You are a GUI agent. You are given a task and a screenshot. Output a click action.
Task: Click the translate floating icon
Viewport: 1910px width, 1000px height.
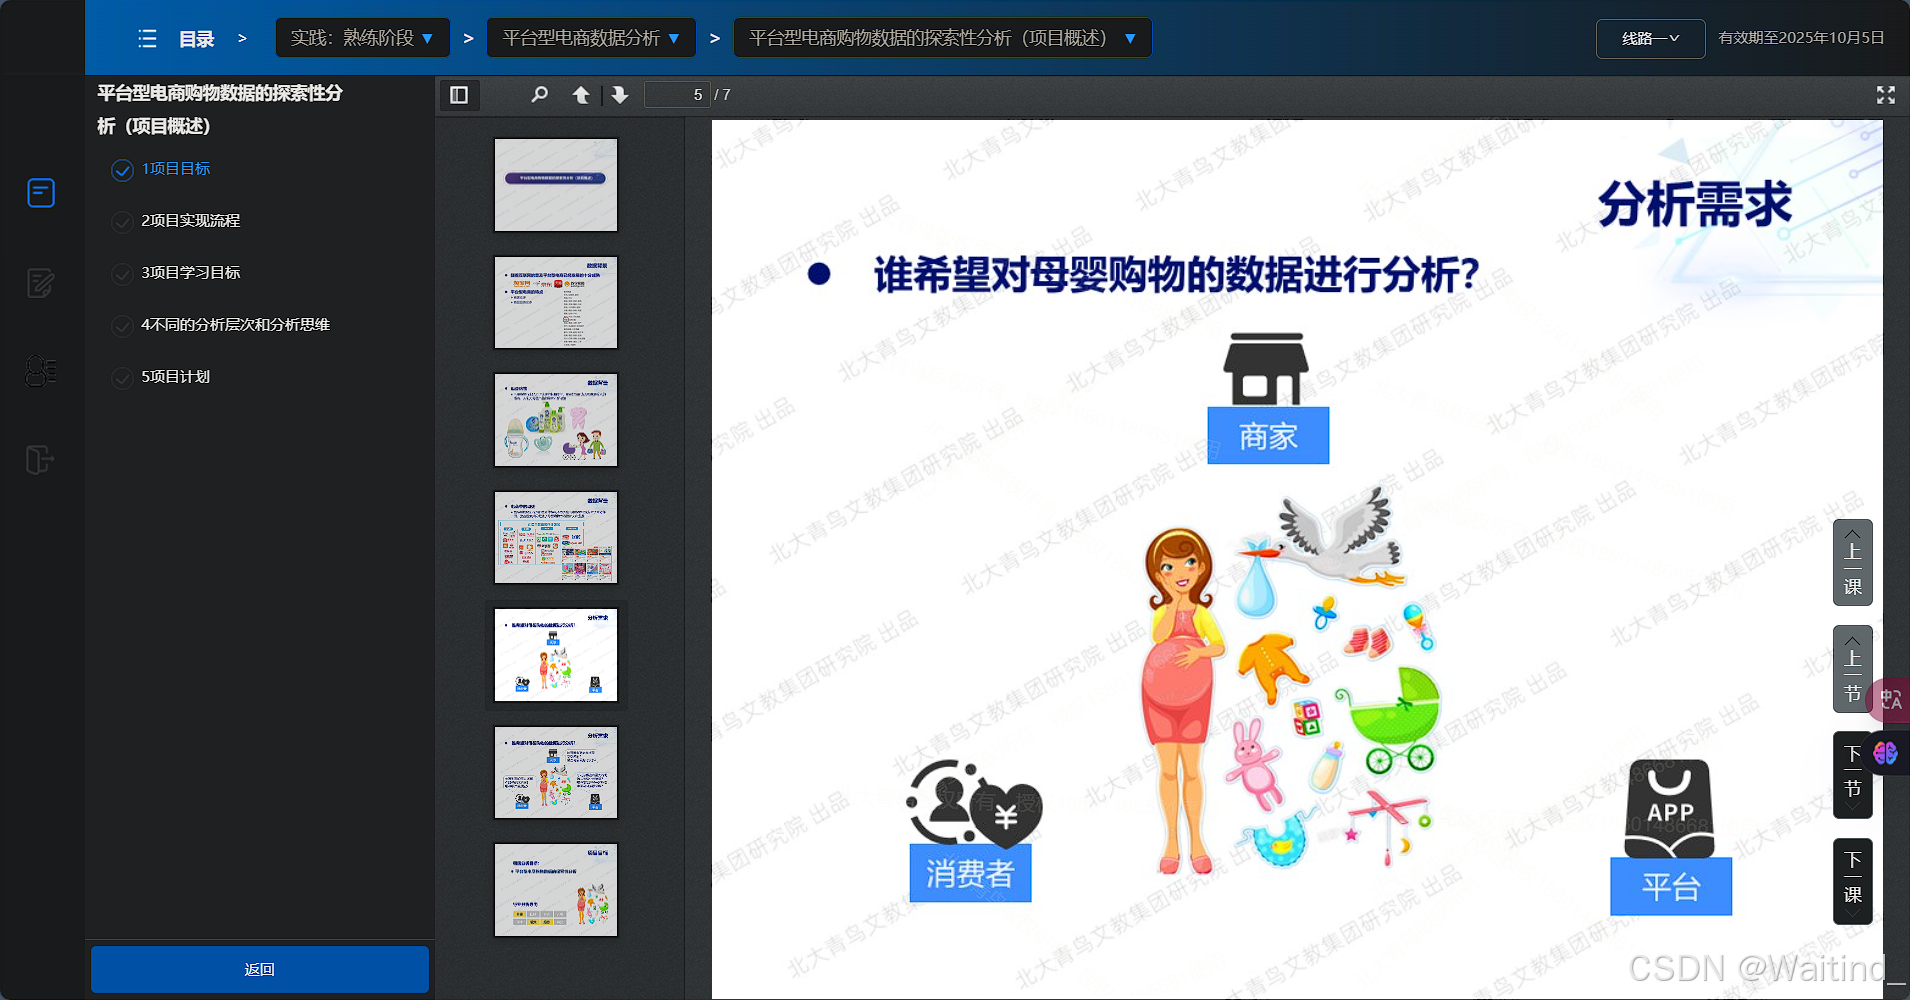tap(1890, 699)
